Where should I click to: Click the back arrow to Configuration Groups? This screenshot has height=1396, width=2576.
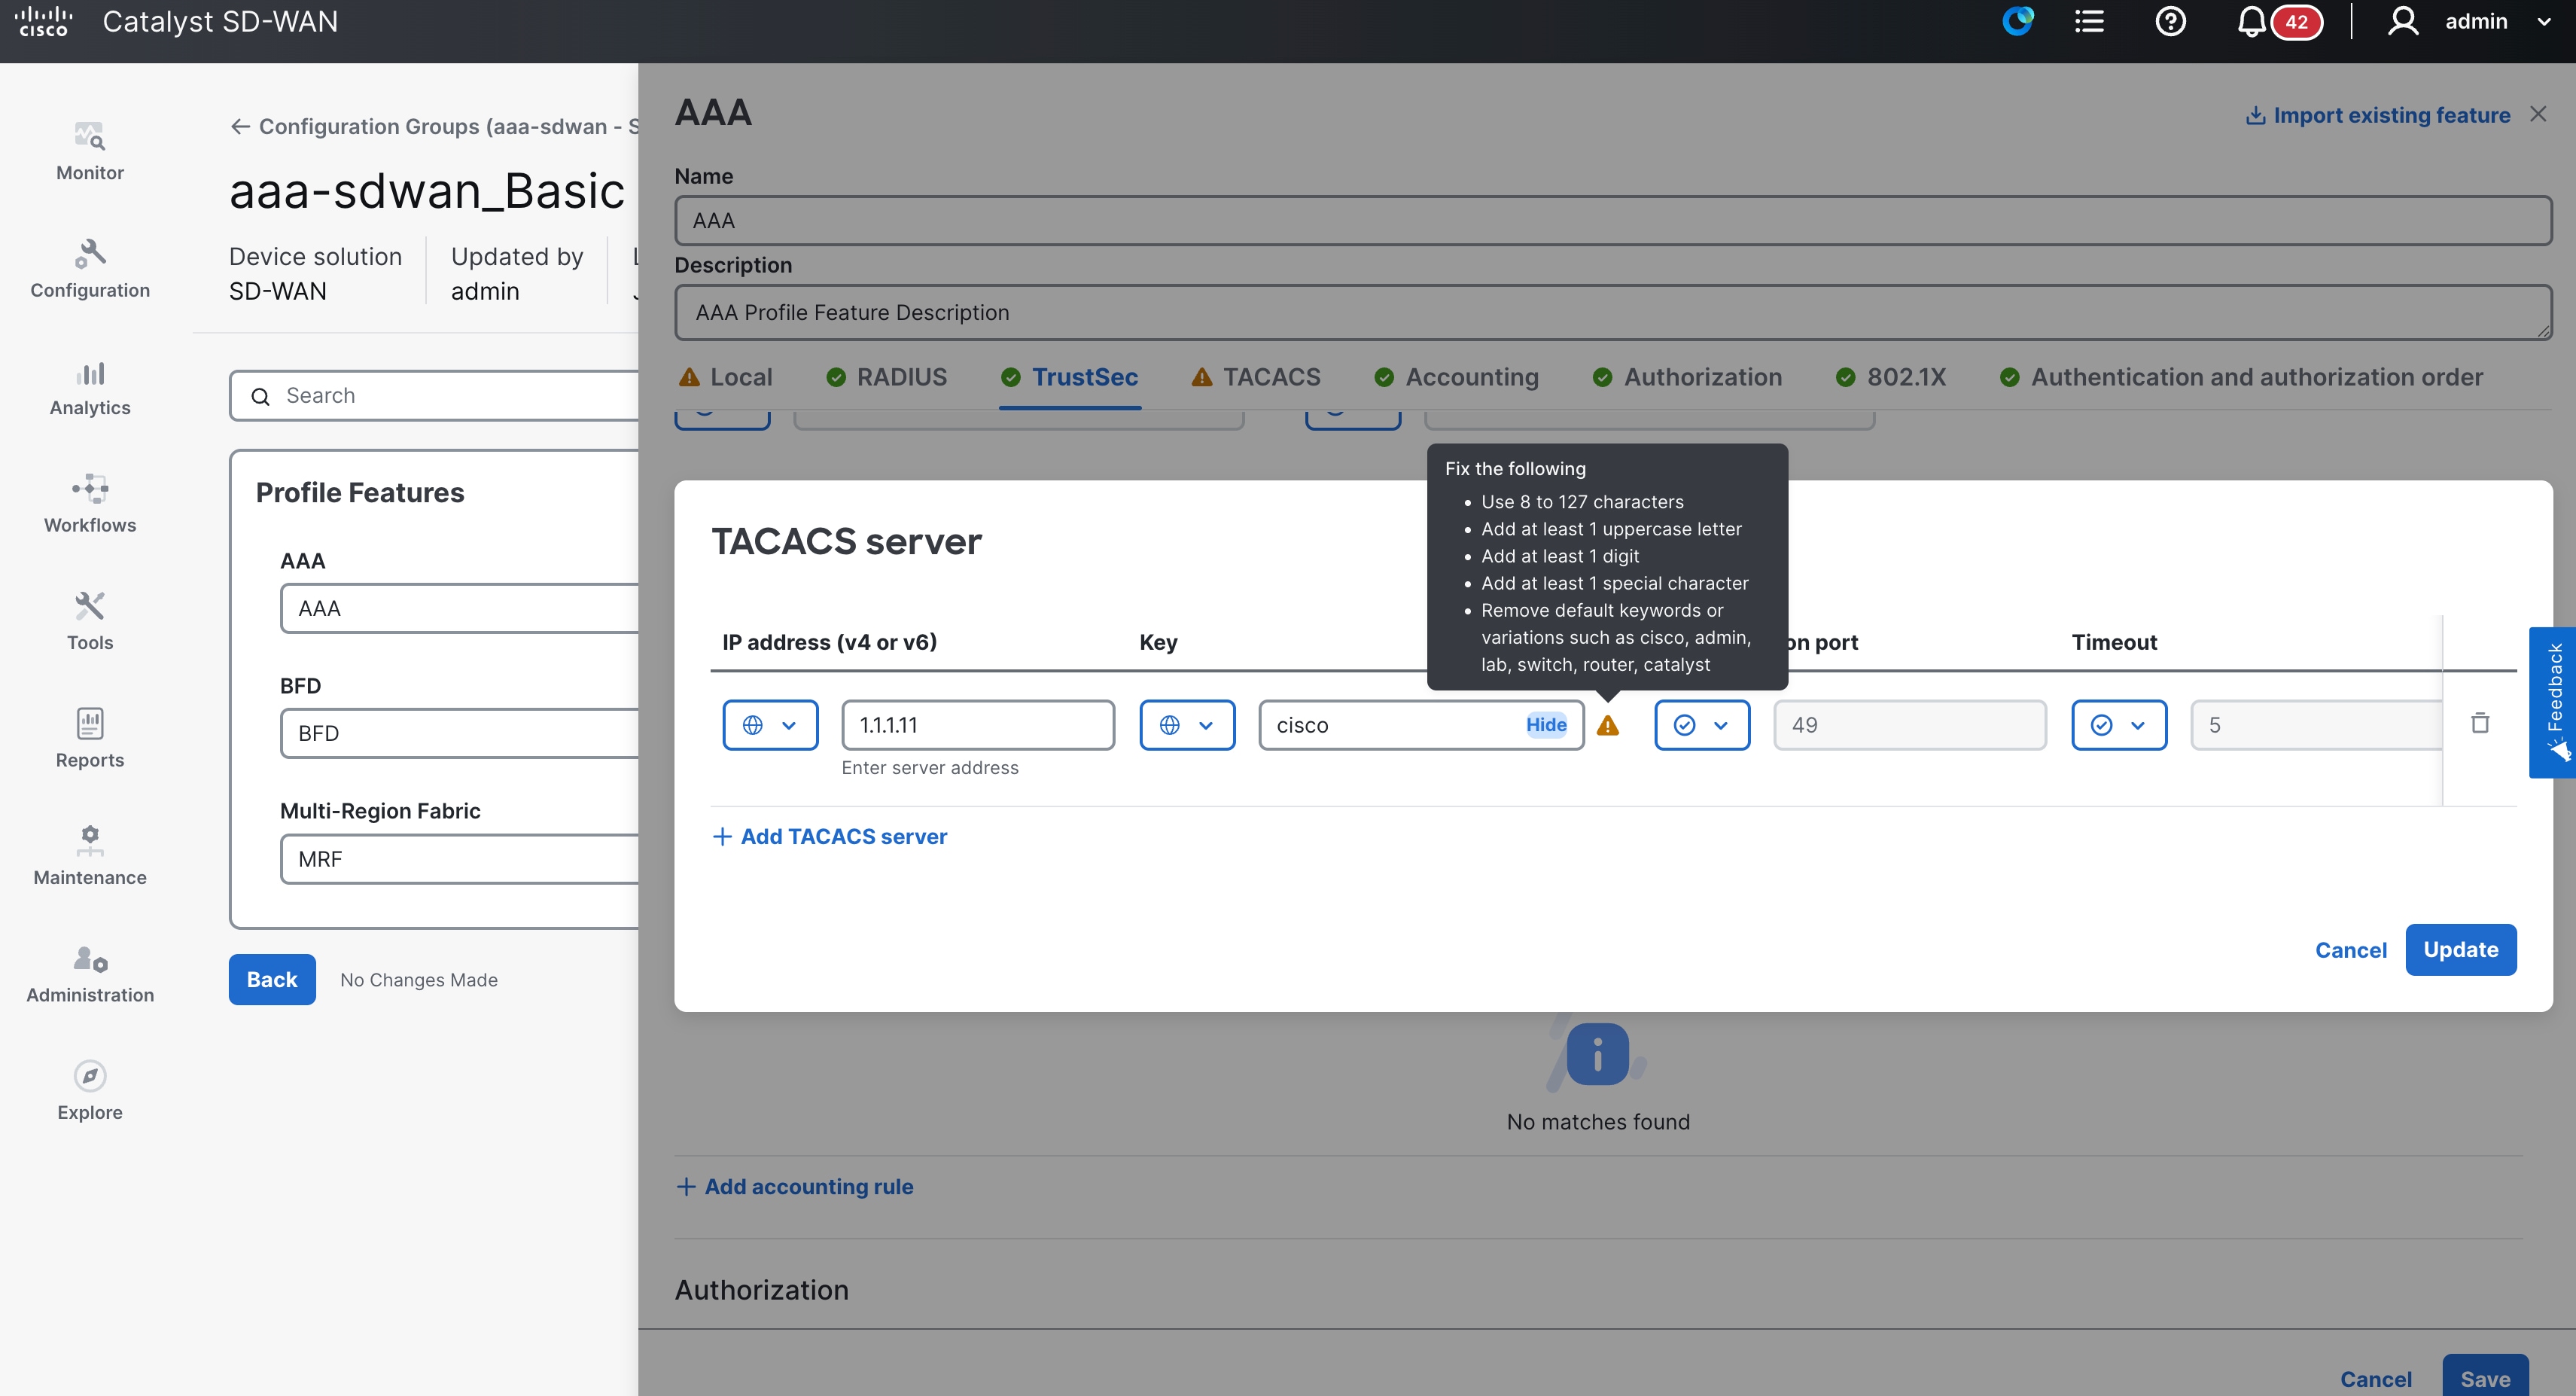[240, 126]
